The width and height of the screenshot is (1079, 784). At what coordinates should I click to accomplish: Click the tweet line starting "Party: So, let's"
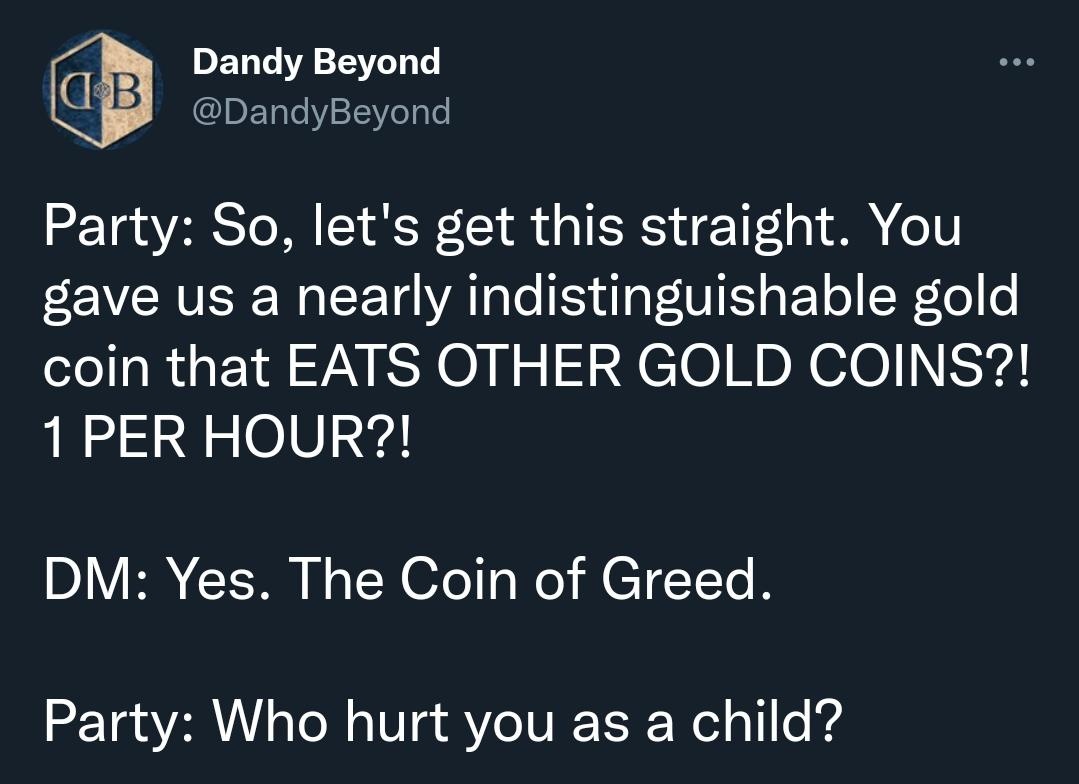click(x=502, y=227)
